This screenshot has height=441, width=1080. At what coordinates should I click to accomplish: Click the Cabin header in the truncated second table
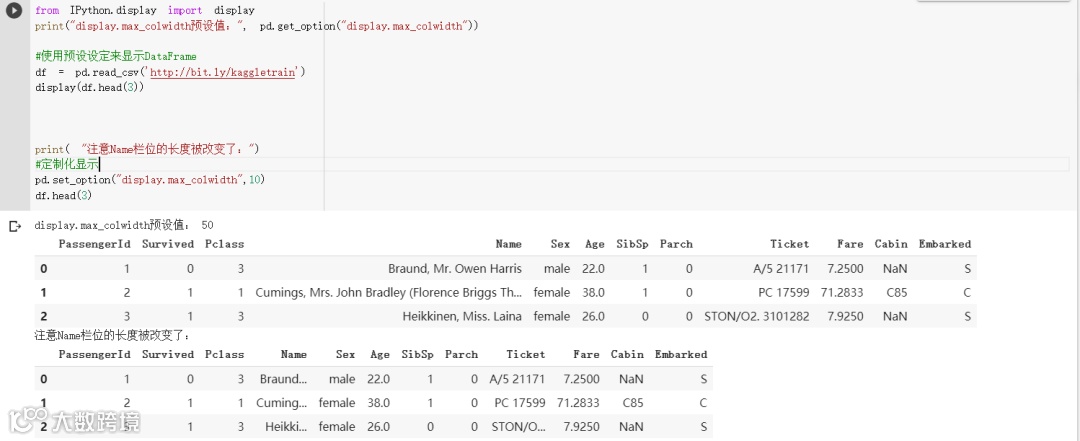pos(627,354)
